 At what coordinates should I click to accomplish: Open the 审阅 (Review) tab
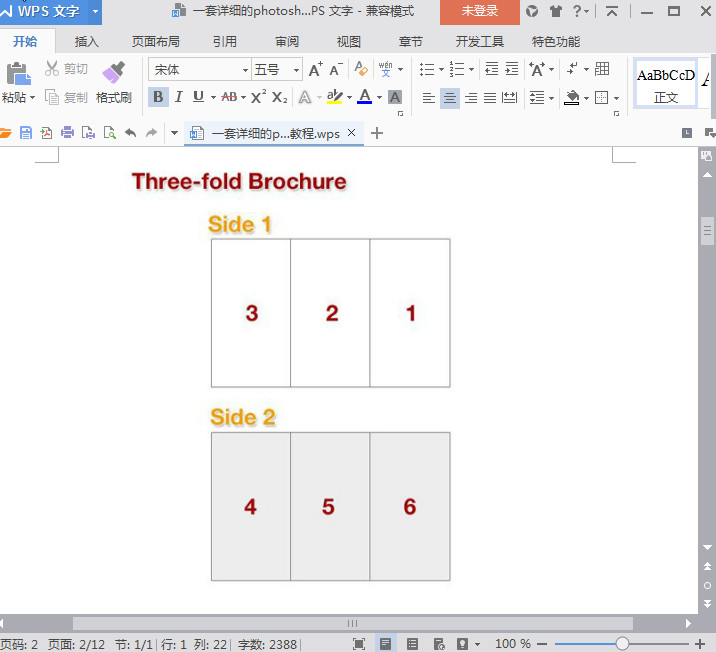287,42
